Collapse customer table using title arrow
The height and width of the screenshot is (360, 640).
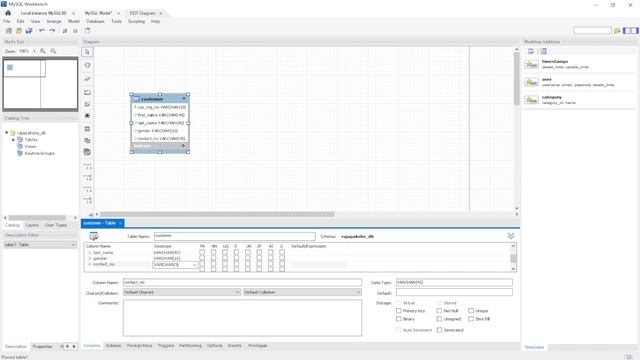pyautogui.click(x=184, y=99)
